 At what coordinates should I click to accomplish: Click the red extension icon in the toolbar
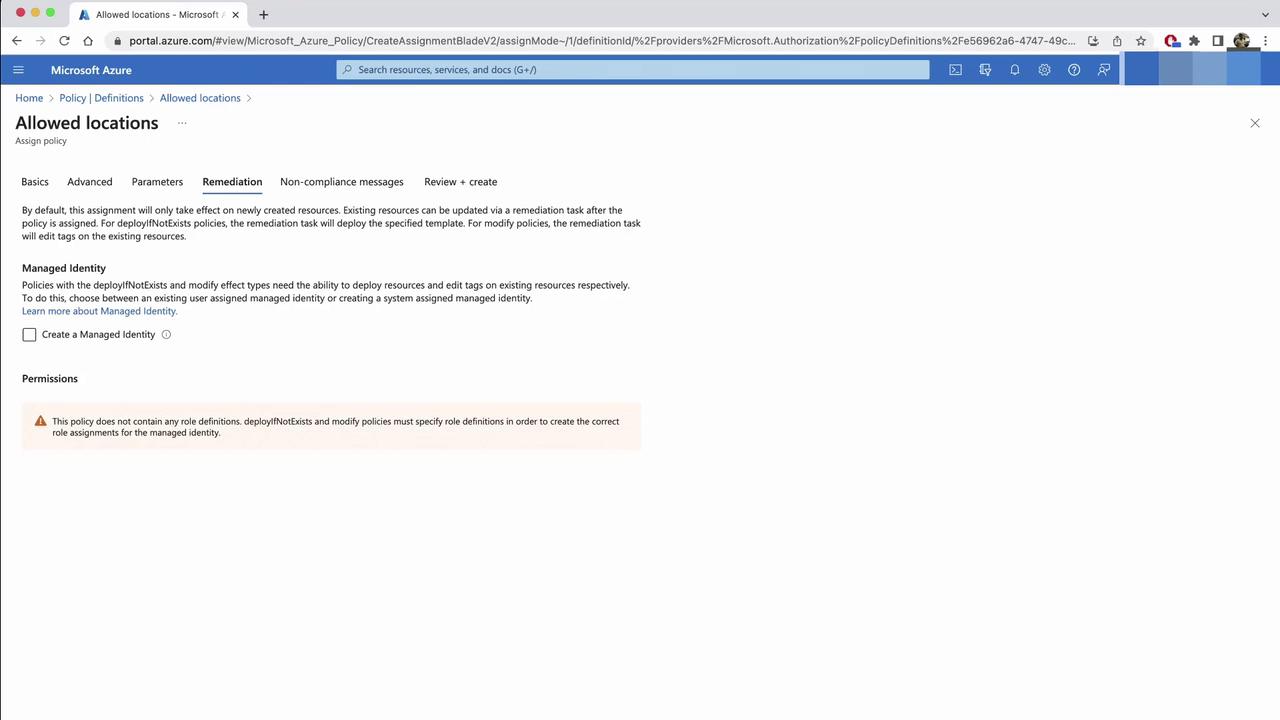point(1171,41)
